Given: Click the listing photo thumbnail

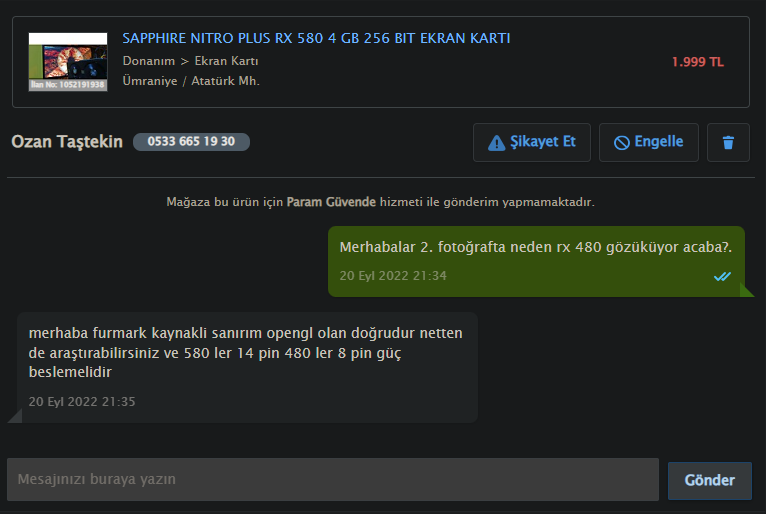Looking at the screenshot, I should coord(68,62).
